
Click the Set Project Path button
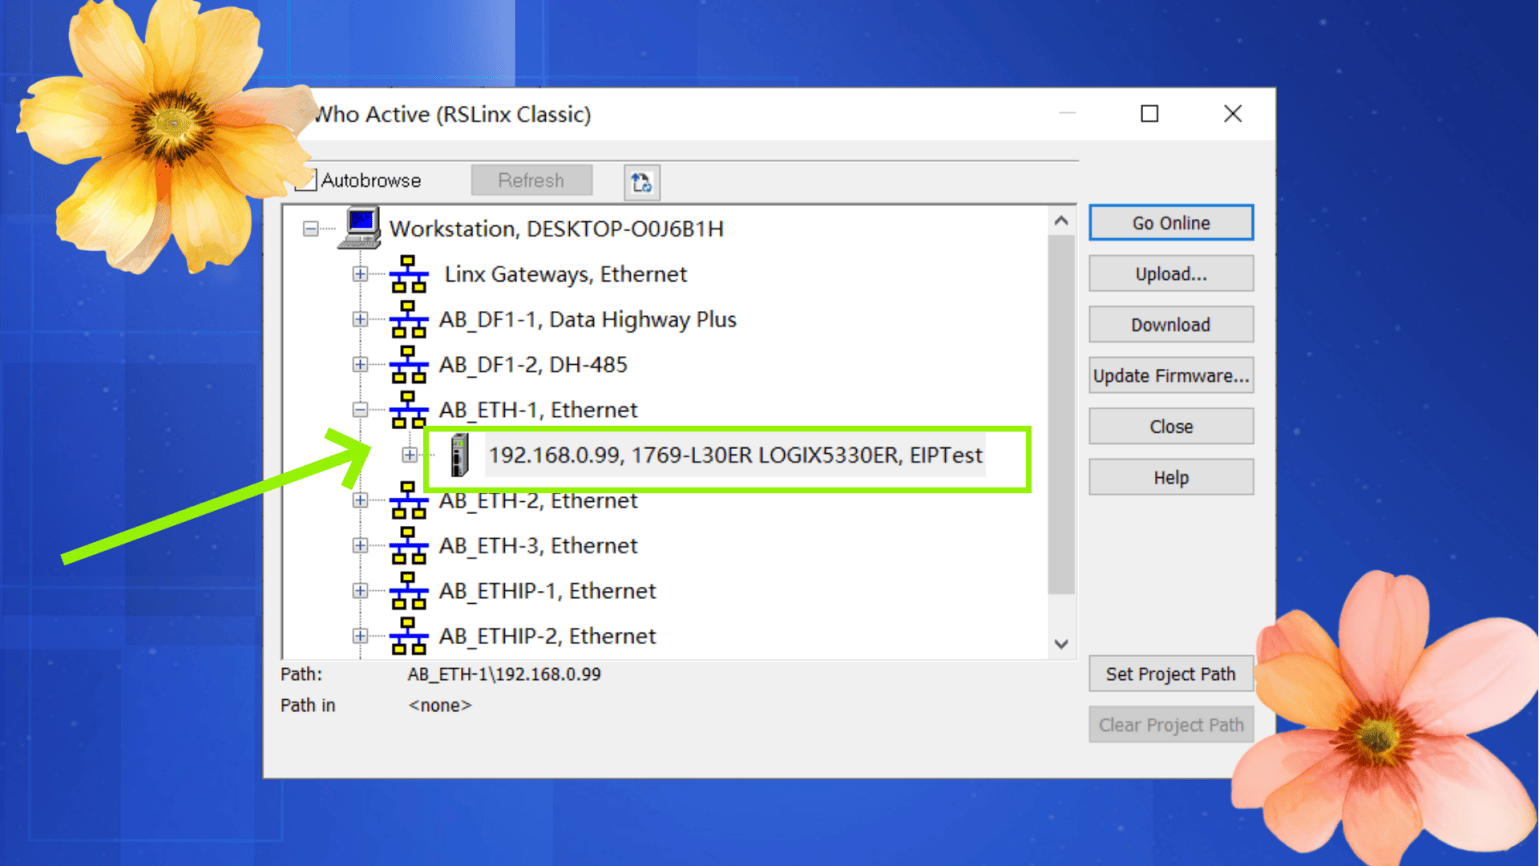(1171, 674)
